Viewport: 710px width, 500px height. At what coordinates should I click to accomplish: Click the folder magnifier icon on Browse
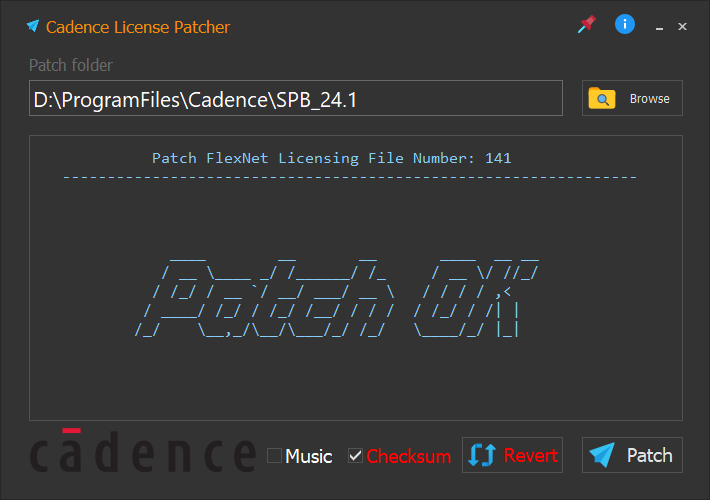pos(602,98)
